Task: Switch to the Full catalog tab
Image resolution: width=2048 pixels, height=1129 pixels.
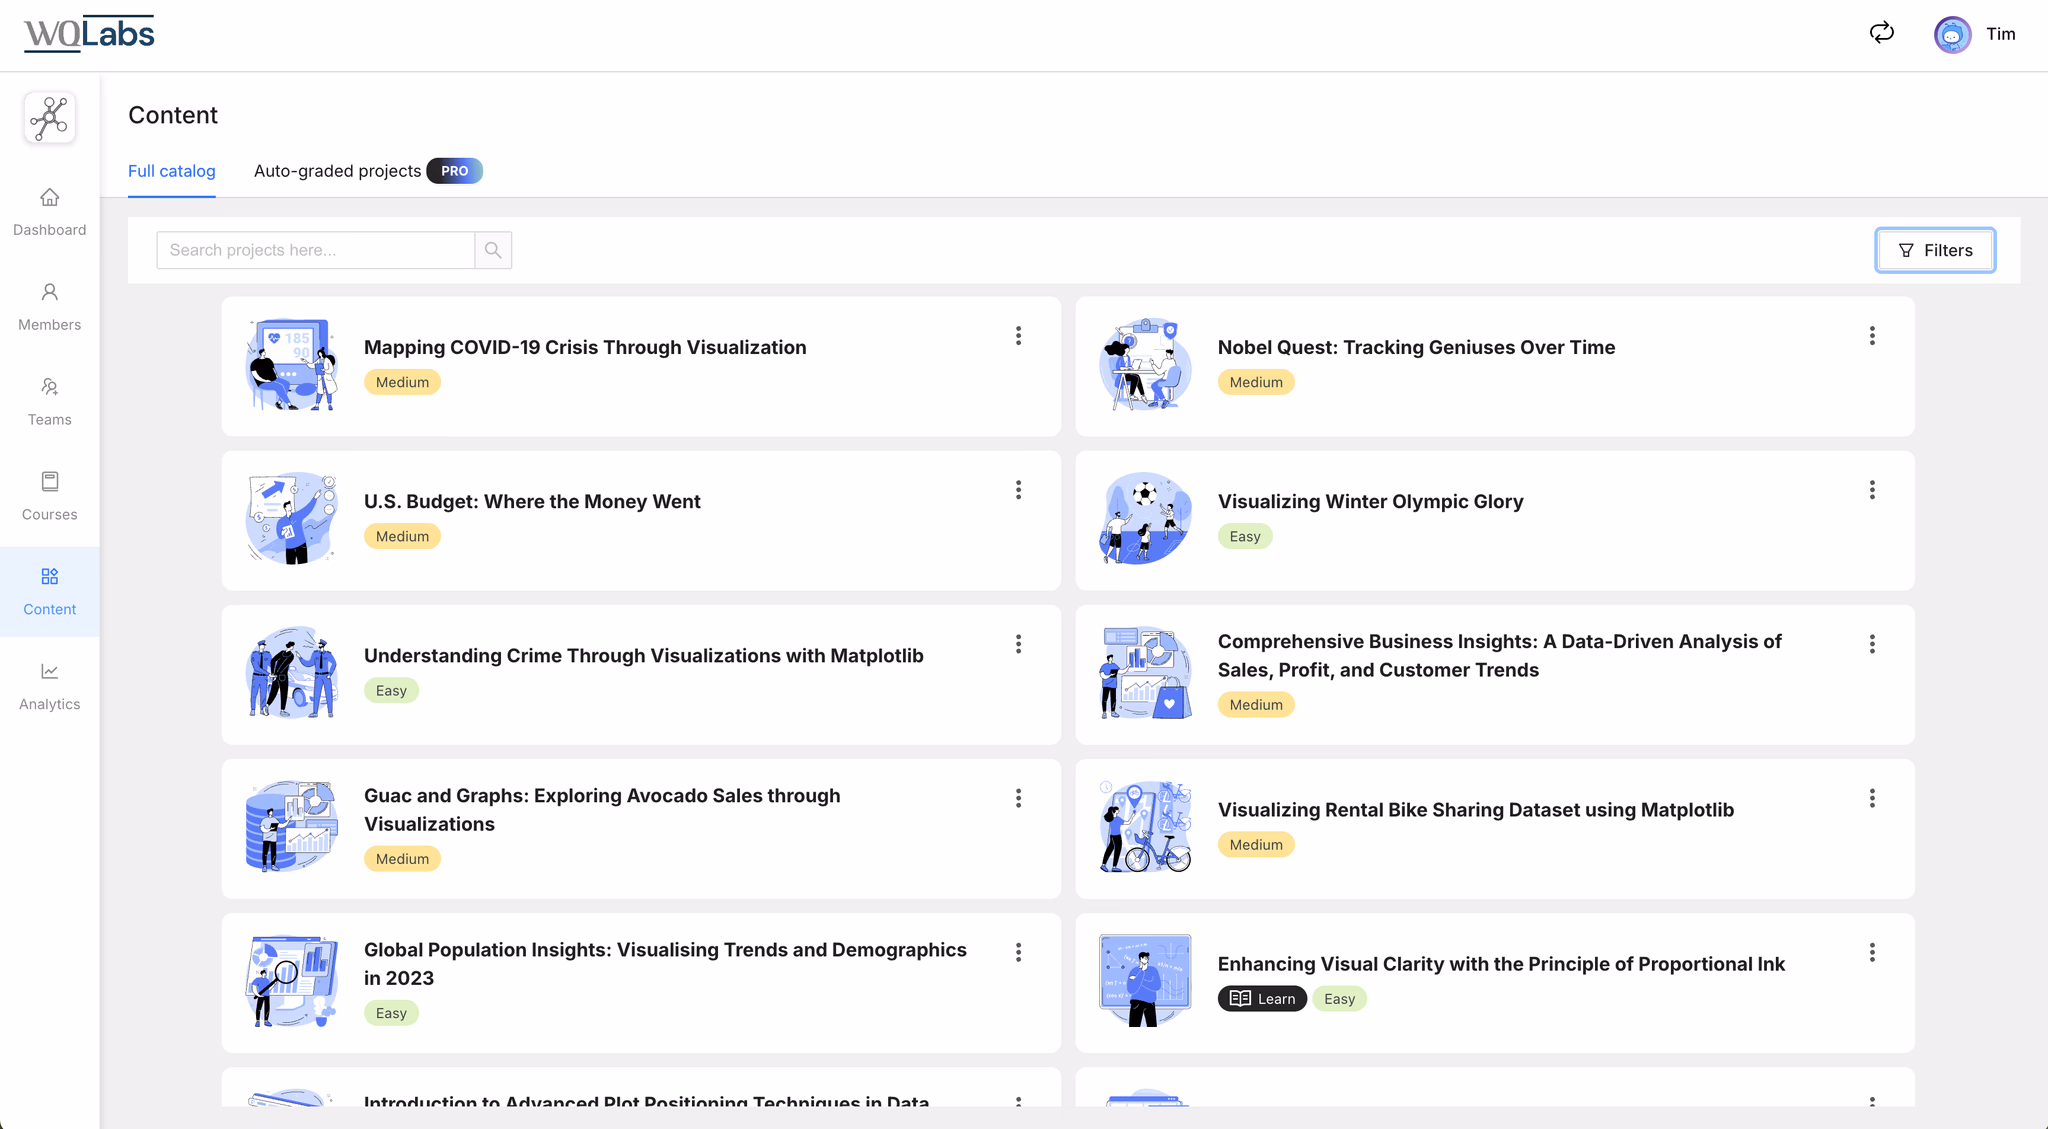Action: coord(172,171)
